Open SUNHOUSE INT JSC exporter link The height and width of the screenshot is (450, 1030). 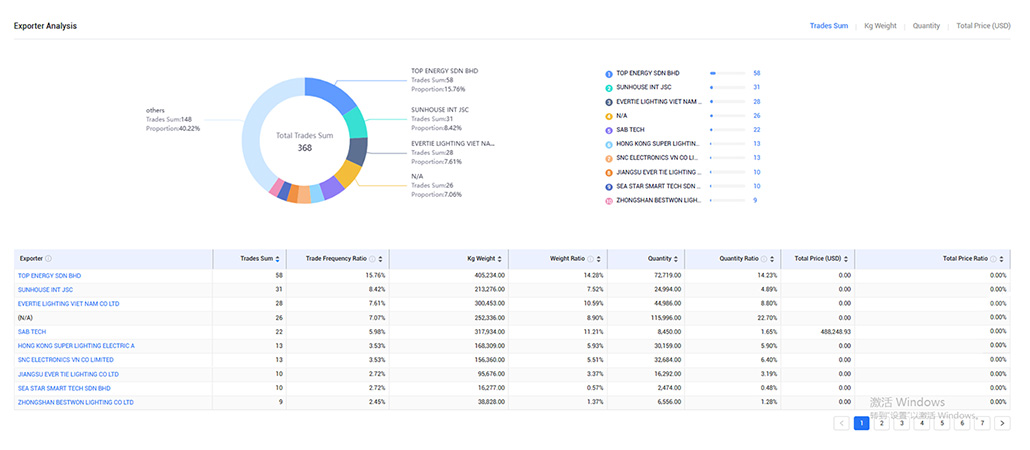(x=45, y=290)
